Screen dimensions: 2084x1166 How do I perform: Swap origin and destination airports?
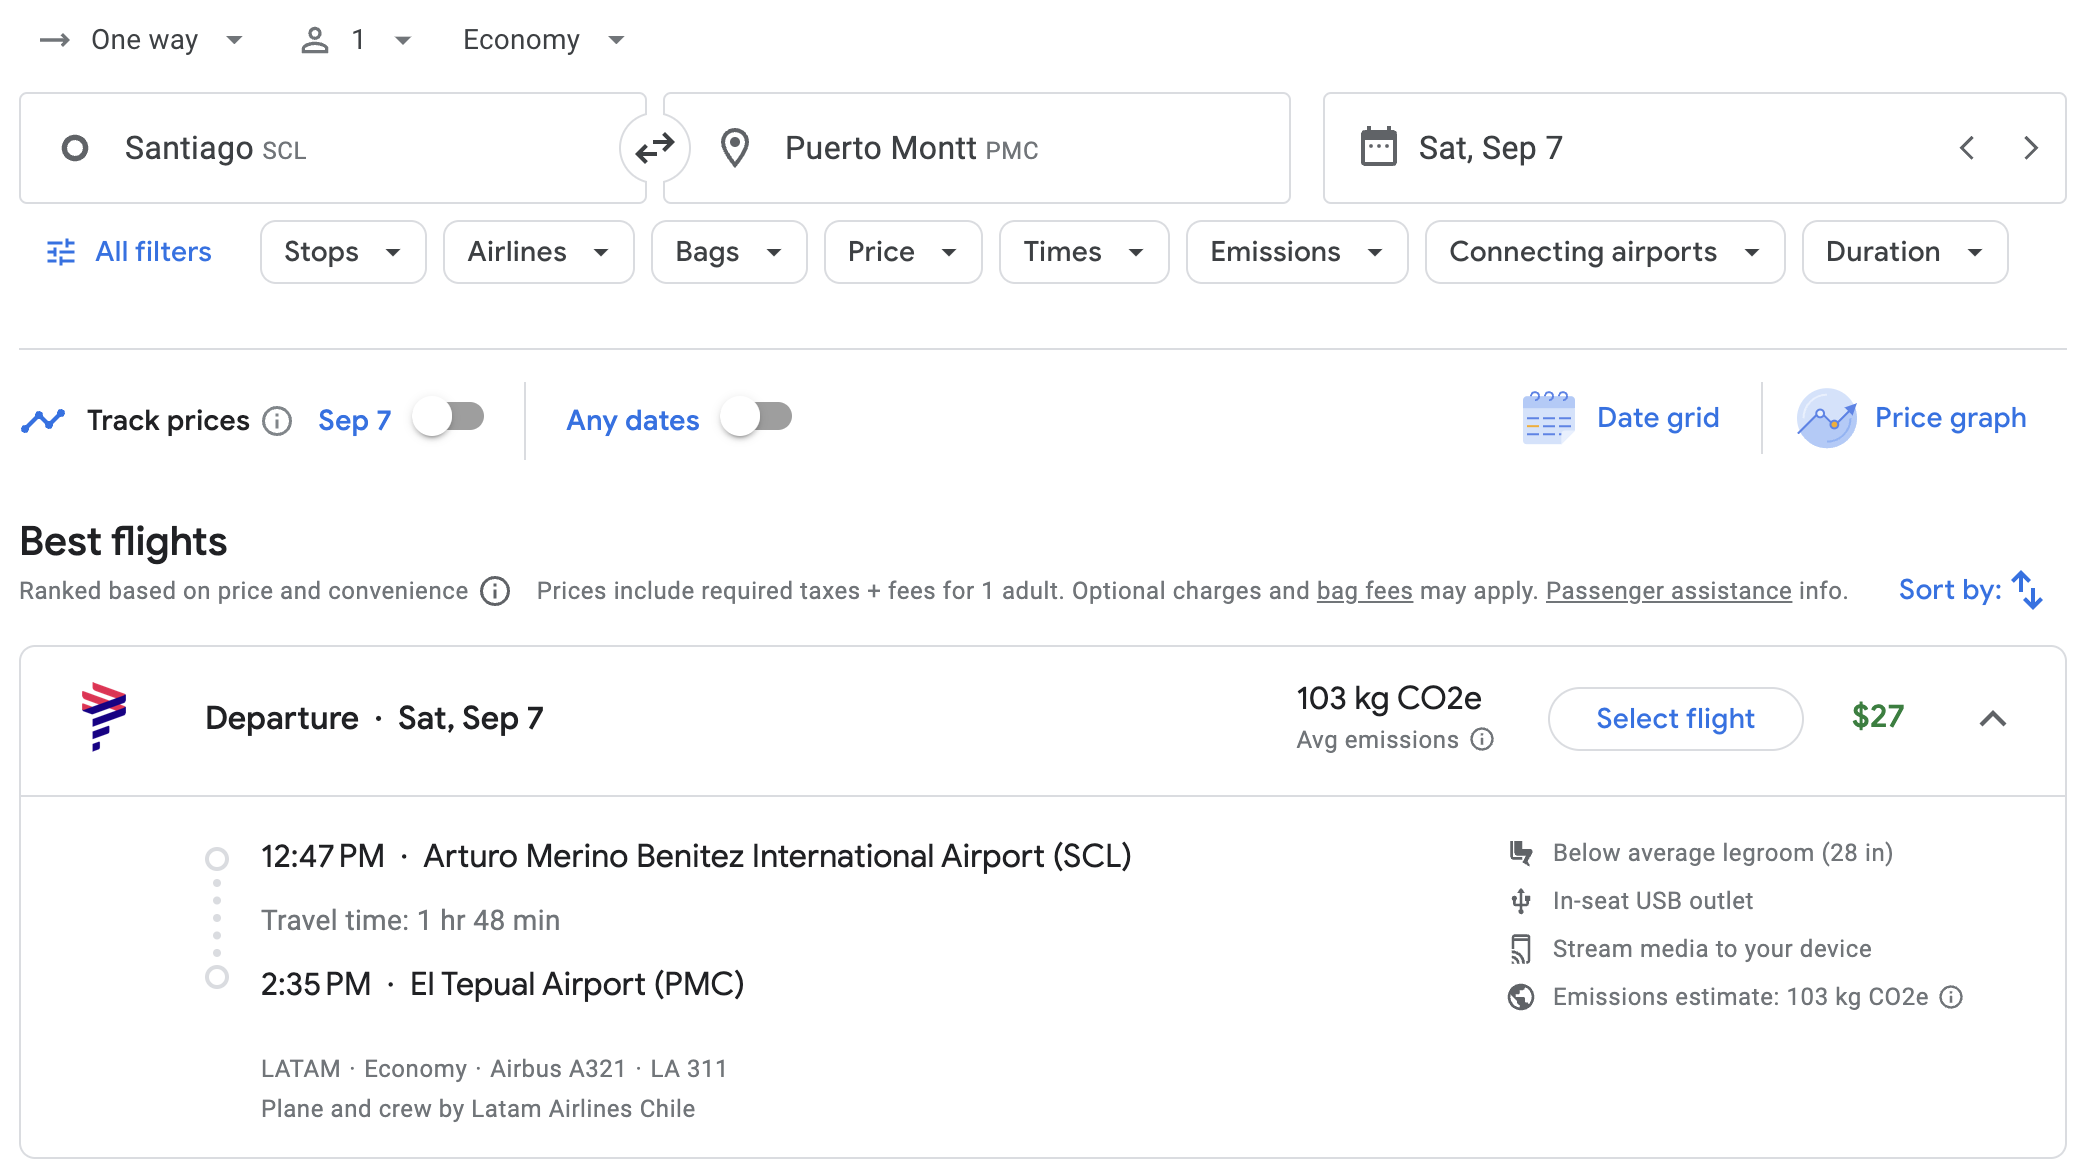tap(655, 149)
